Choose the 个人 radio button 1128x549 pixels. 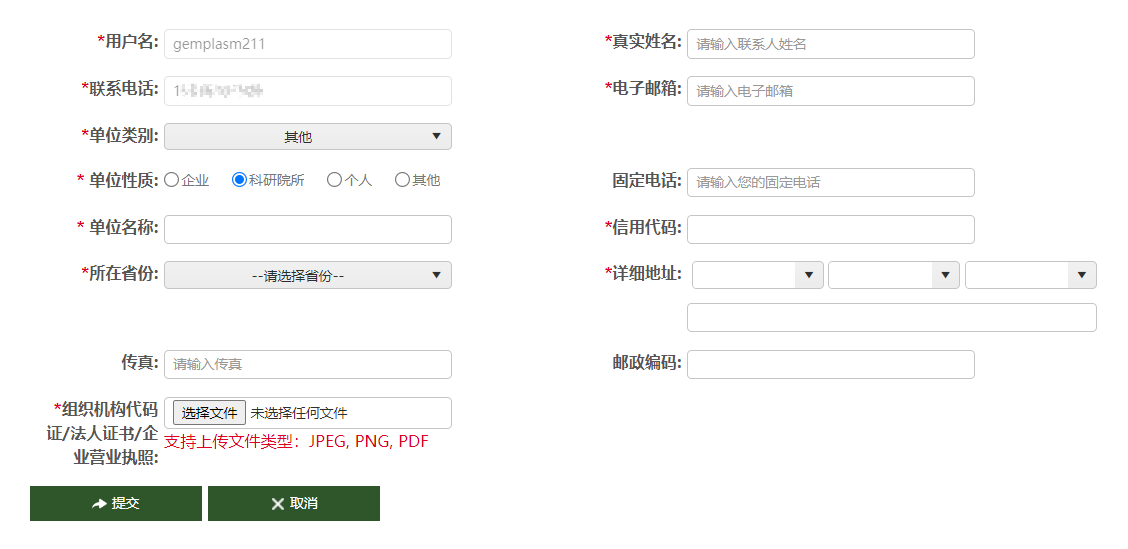[x=334, y=181]
